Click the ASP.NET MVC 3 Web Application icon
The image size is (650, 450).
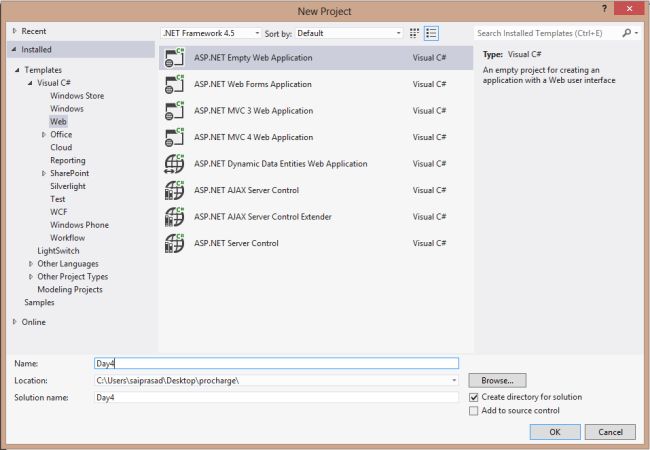click(x=174, y=111)
